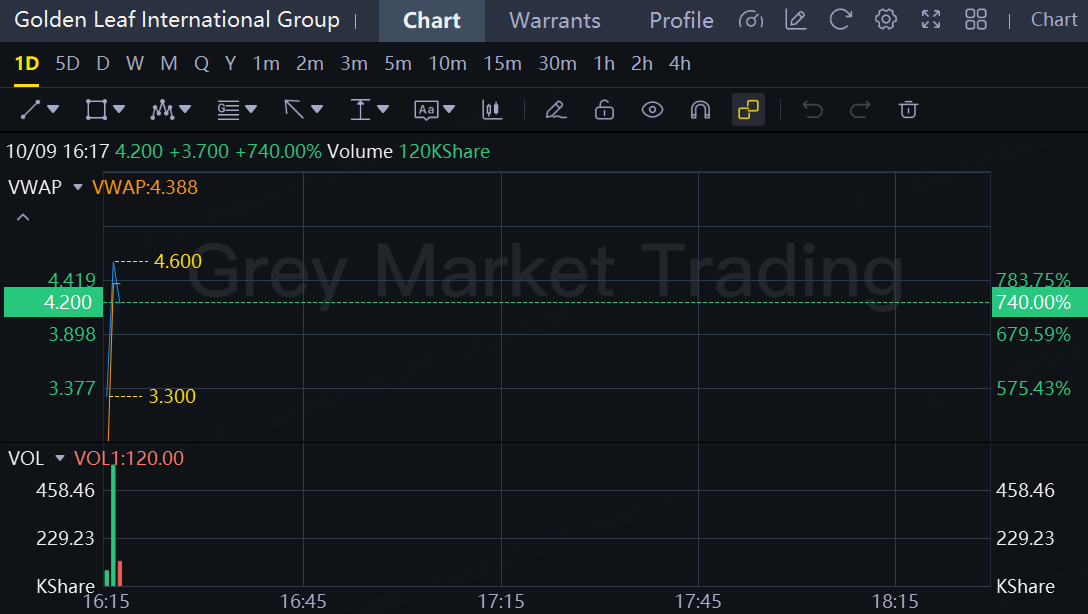The height and width of the screenshot is (614, 1088).
Task: Click the tallest green volume bar
Action: click(113, 525)
